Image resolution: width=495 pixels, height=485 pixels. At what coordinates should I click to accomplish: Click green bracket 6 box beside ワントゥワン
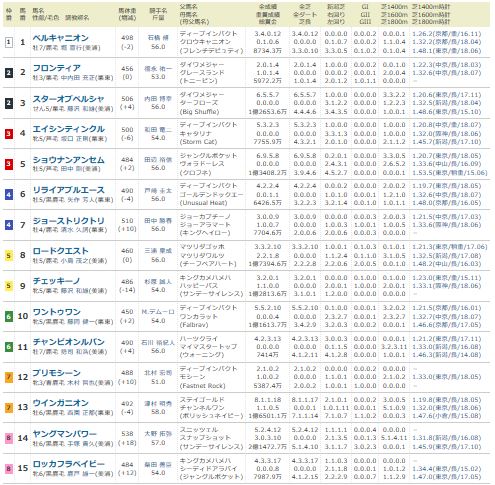coord(9,316)
